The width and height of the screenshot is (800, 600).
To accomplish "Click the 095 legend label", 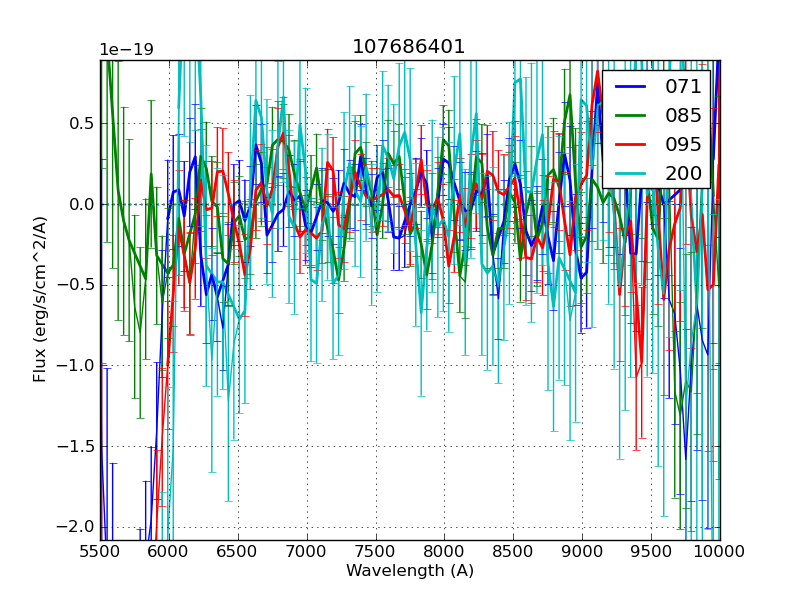I will pyautogui.click(x=683, y=145).
